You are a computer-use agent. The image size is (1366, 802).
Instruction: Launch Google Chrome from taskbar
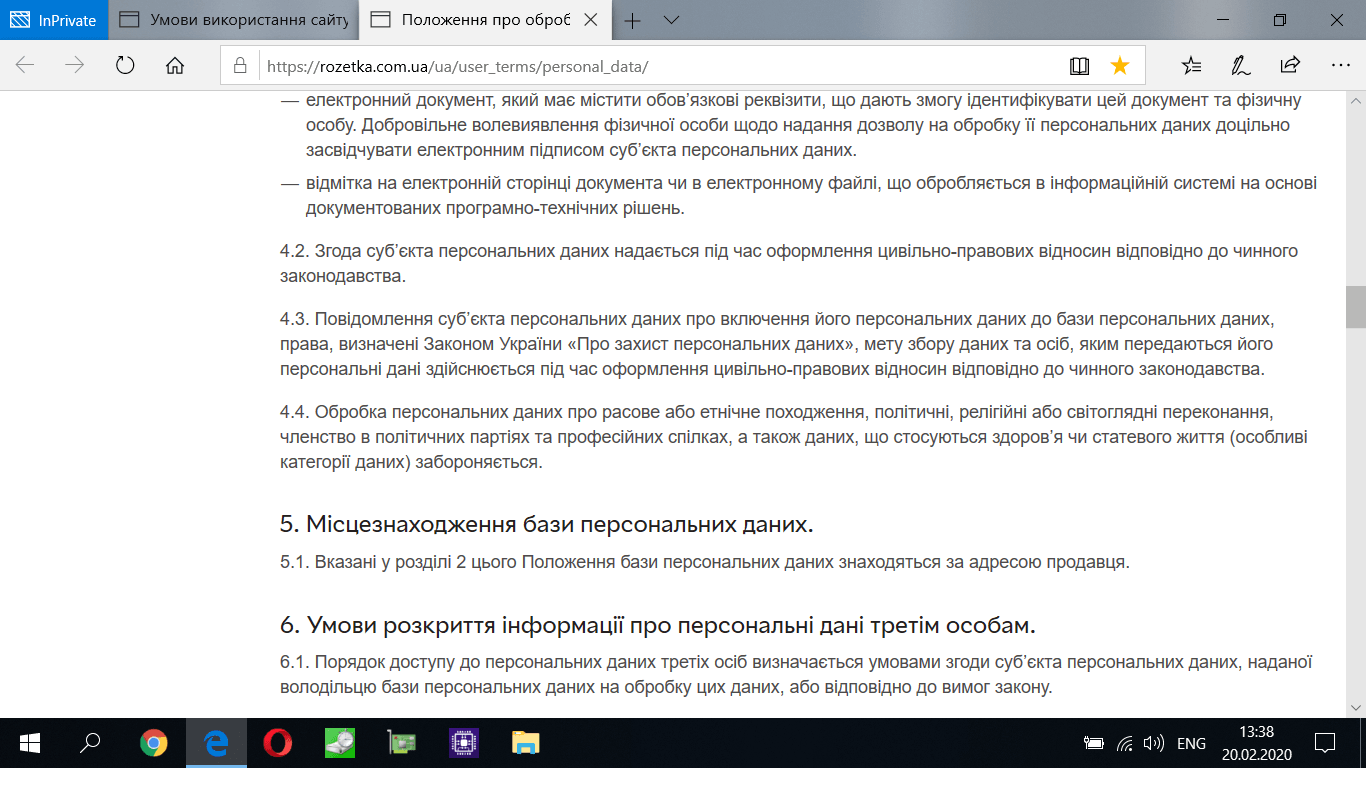click(x=153, y=743)
